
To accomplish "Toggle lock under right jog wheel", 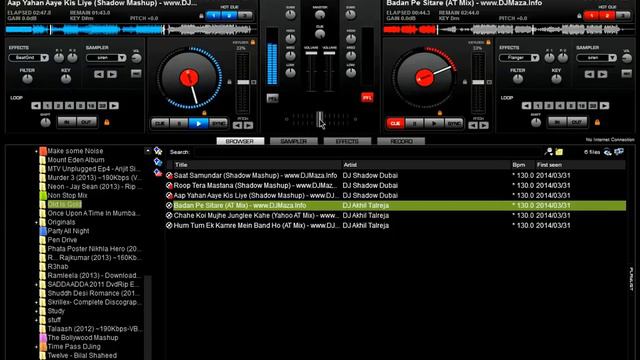I will click(x=440, y=113).
